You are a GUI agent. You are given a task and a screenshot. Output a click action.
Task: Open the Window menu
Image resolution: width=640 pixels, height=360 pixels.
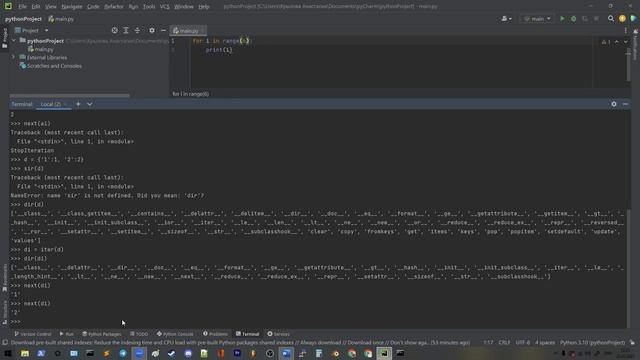(x=184, y=7)
